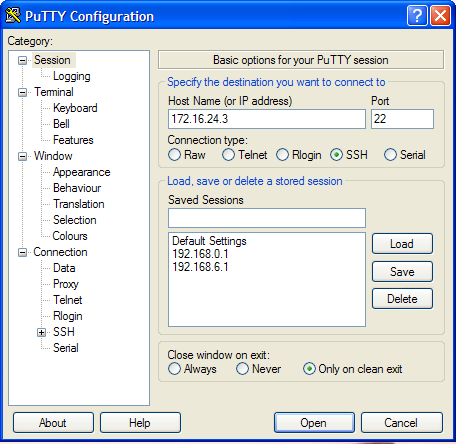Click the Save session button

point(402,272)
